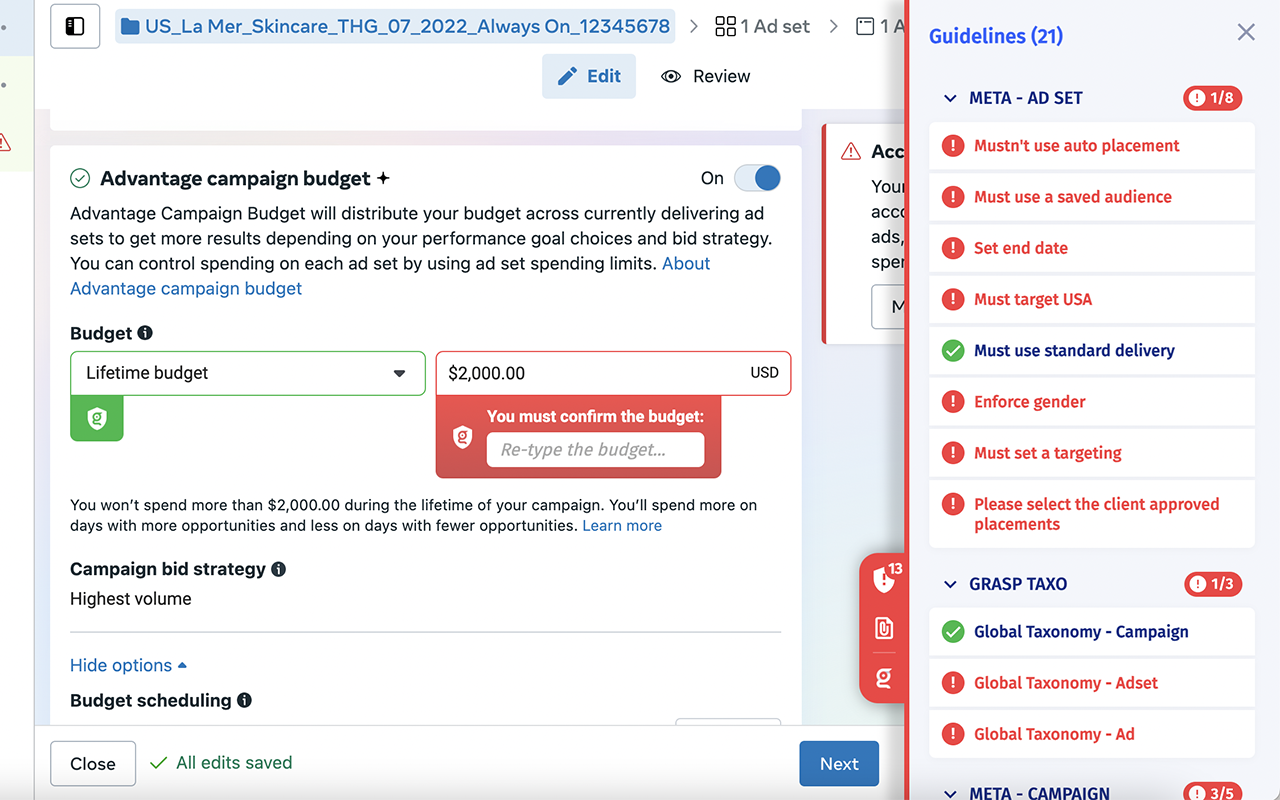The image size is (1280, 800).
Task: Open the shield alert icon with 13 badge
Action: click(x=884, y=579)
